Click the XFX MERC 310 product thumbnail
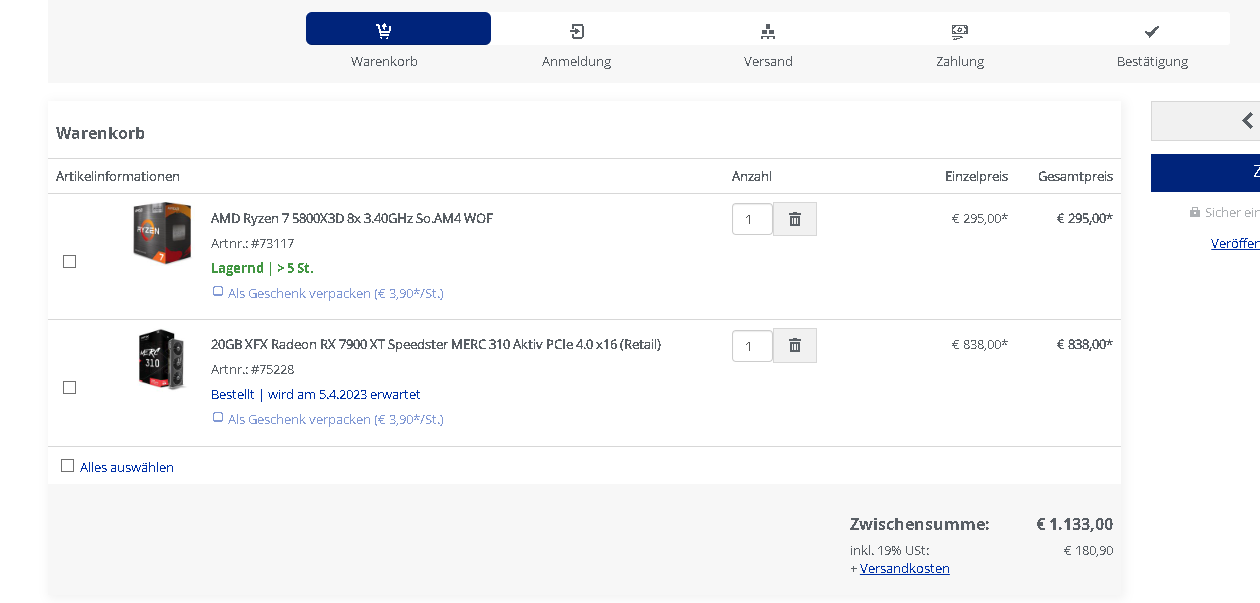The height and width of the screenshot is (603, 1260). [x=162, y=359]
